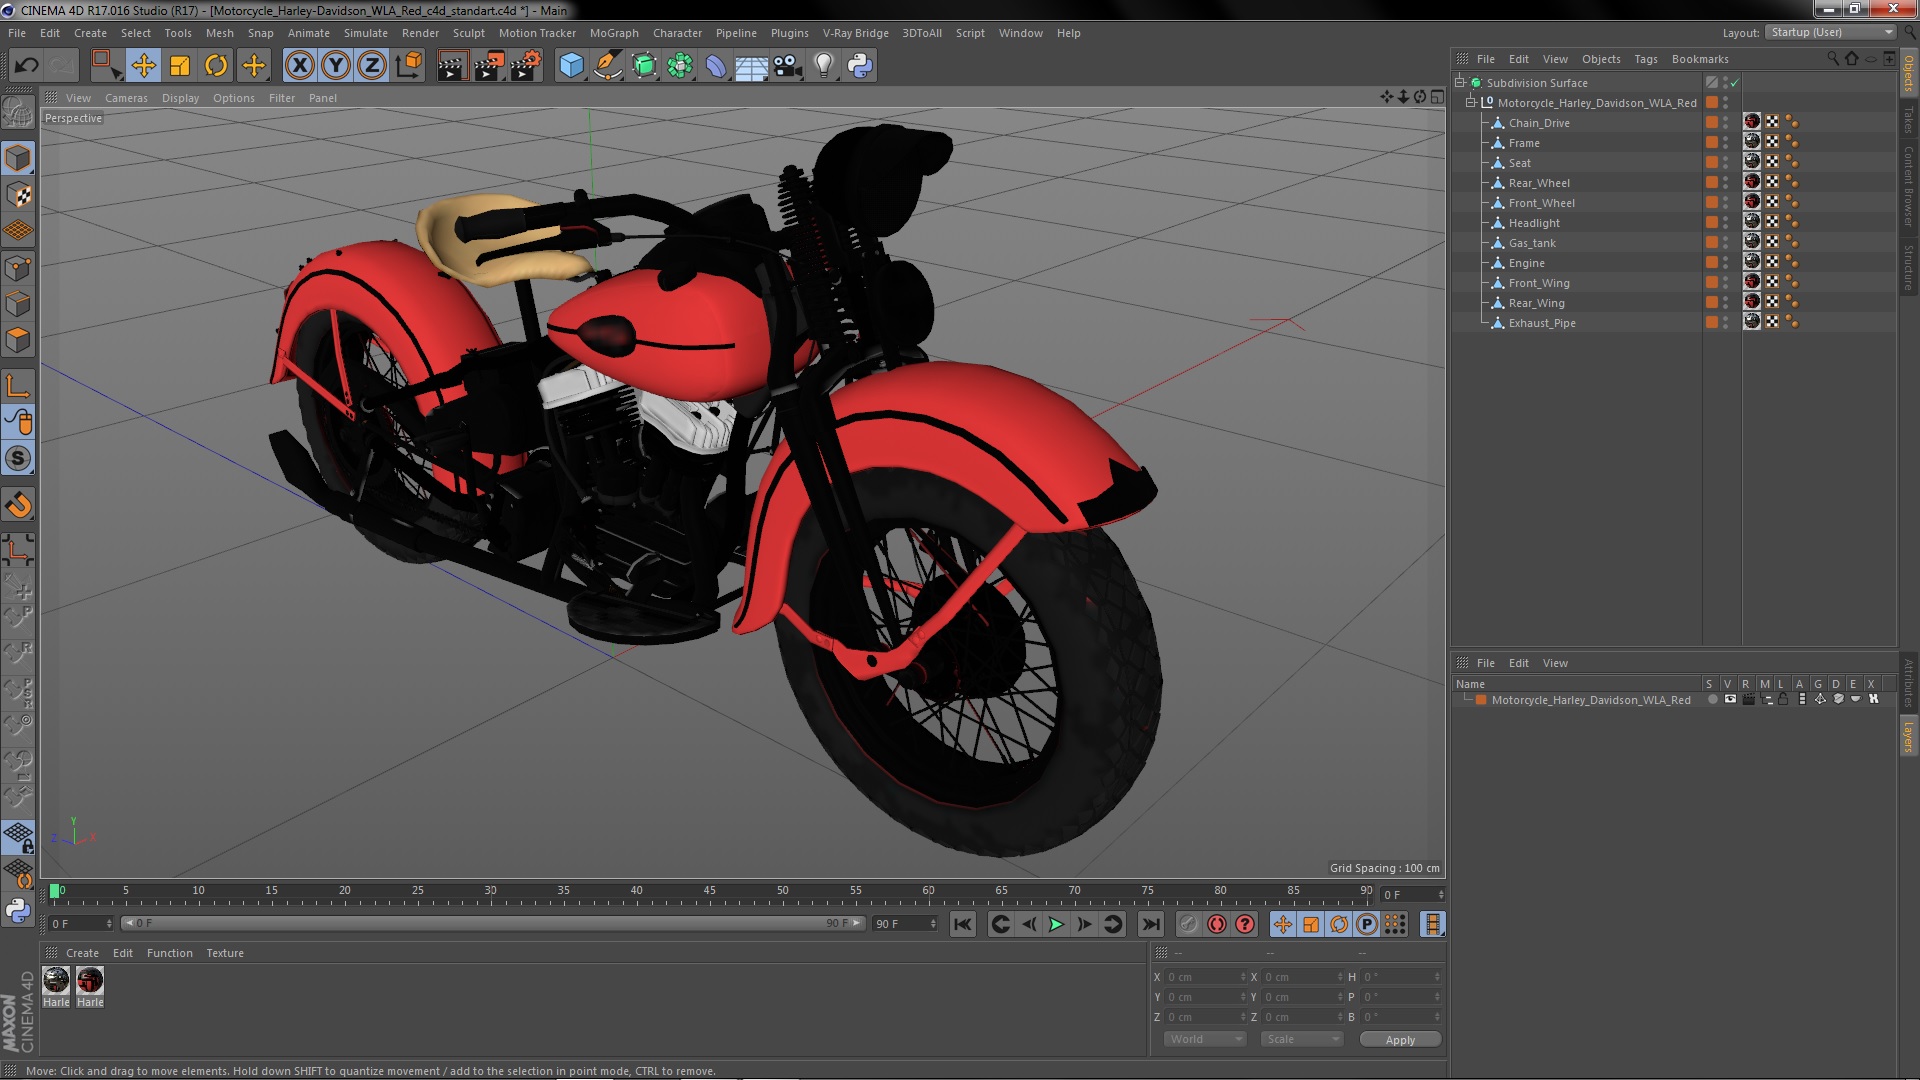Click the Undo arrow icon
This screenshot has height=1080, width=1920.
[x=26, y=66]
